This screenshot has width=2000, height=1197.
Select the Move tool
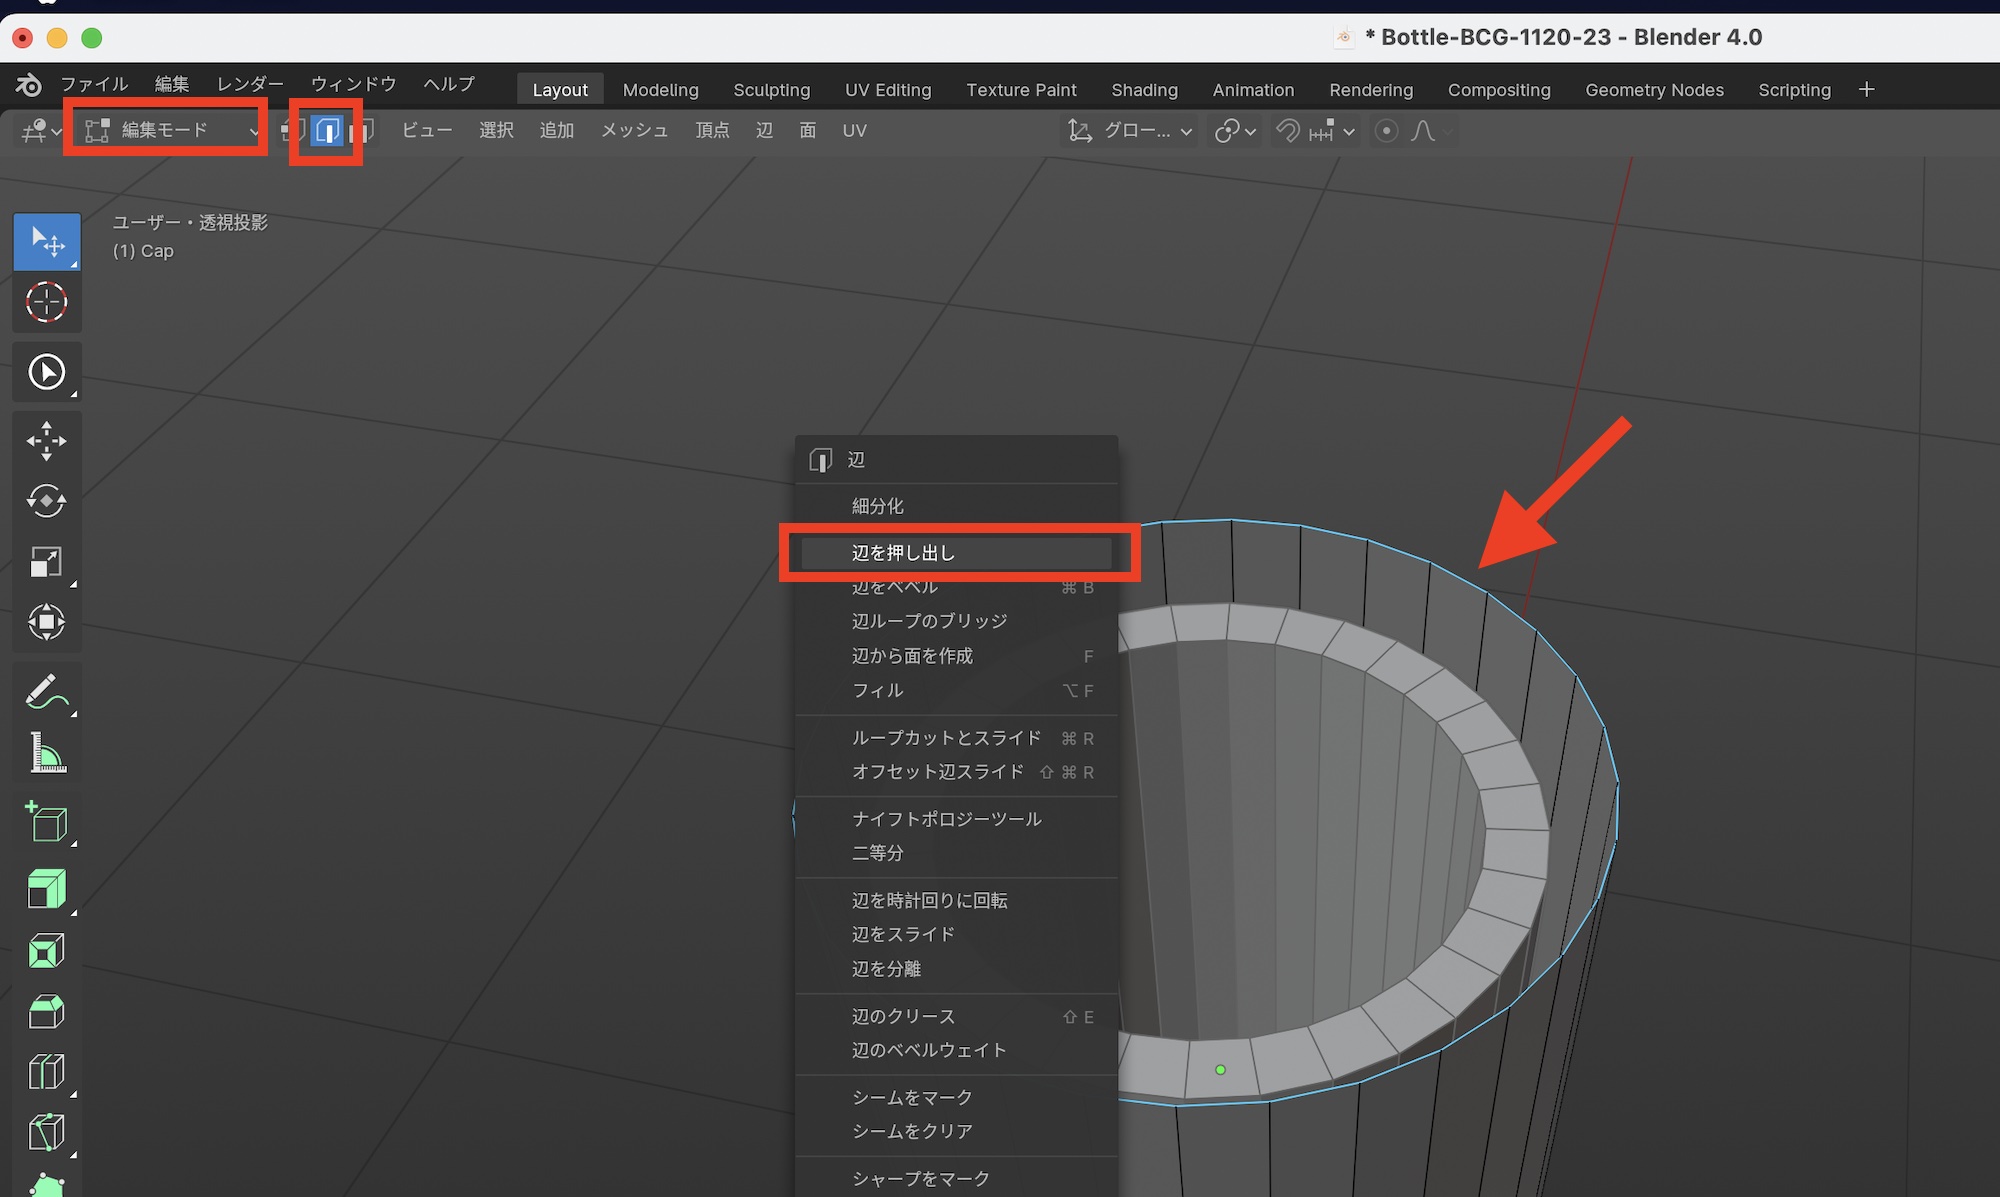tap(46, 441)
